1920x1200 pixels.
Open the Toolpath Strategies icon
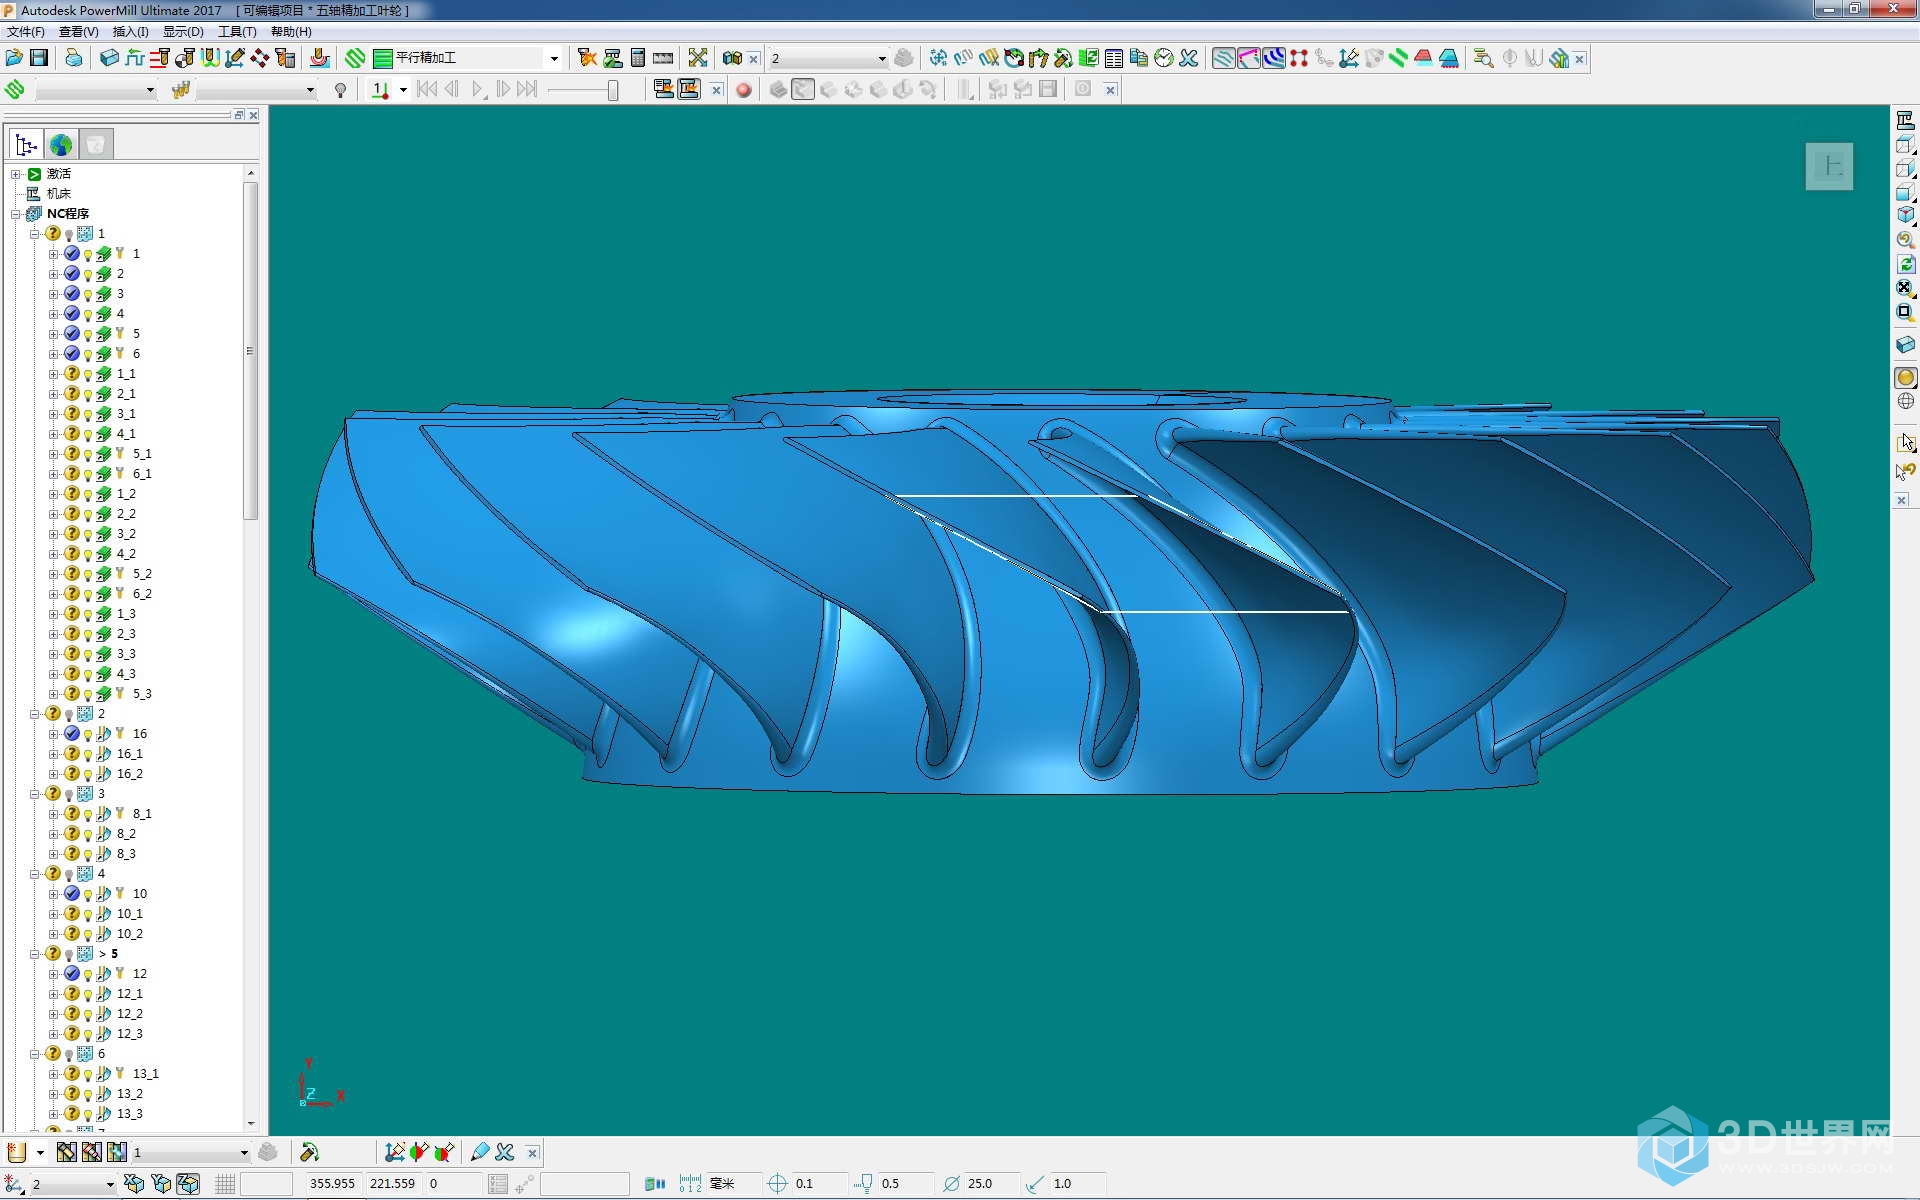click(355, 58)
